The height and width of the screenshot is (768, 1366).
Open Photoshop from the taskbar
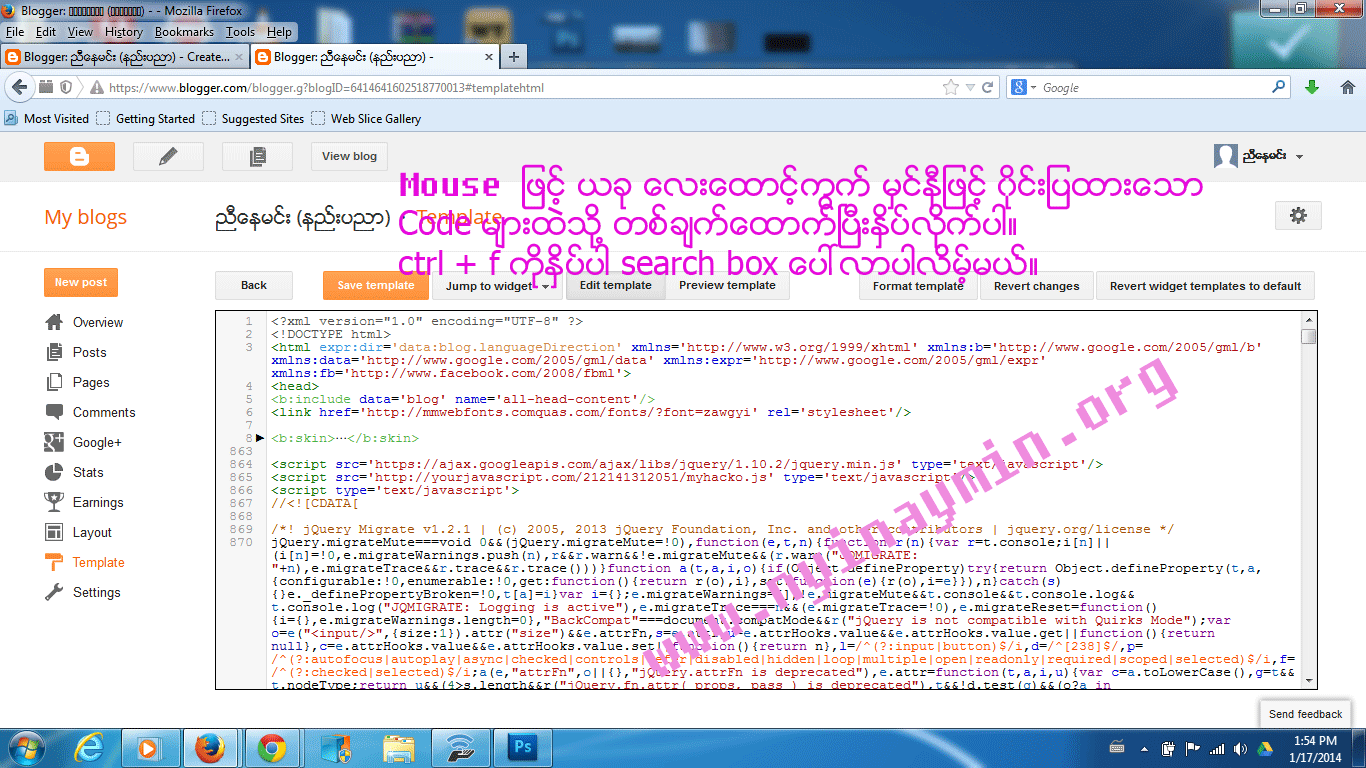(x=523, y=747)
